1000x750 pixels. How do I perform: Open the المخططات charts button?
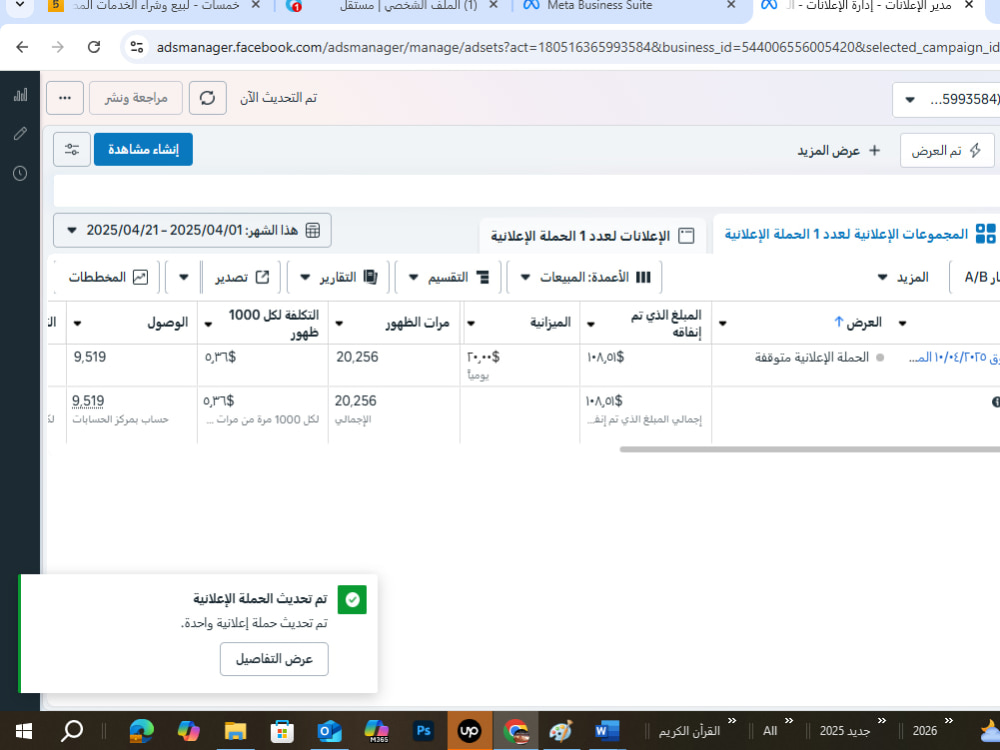109,277
